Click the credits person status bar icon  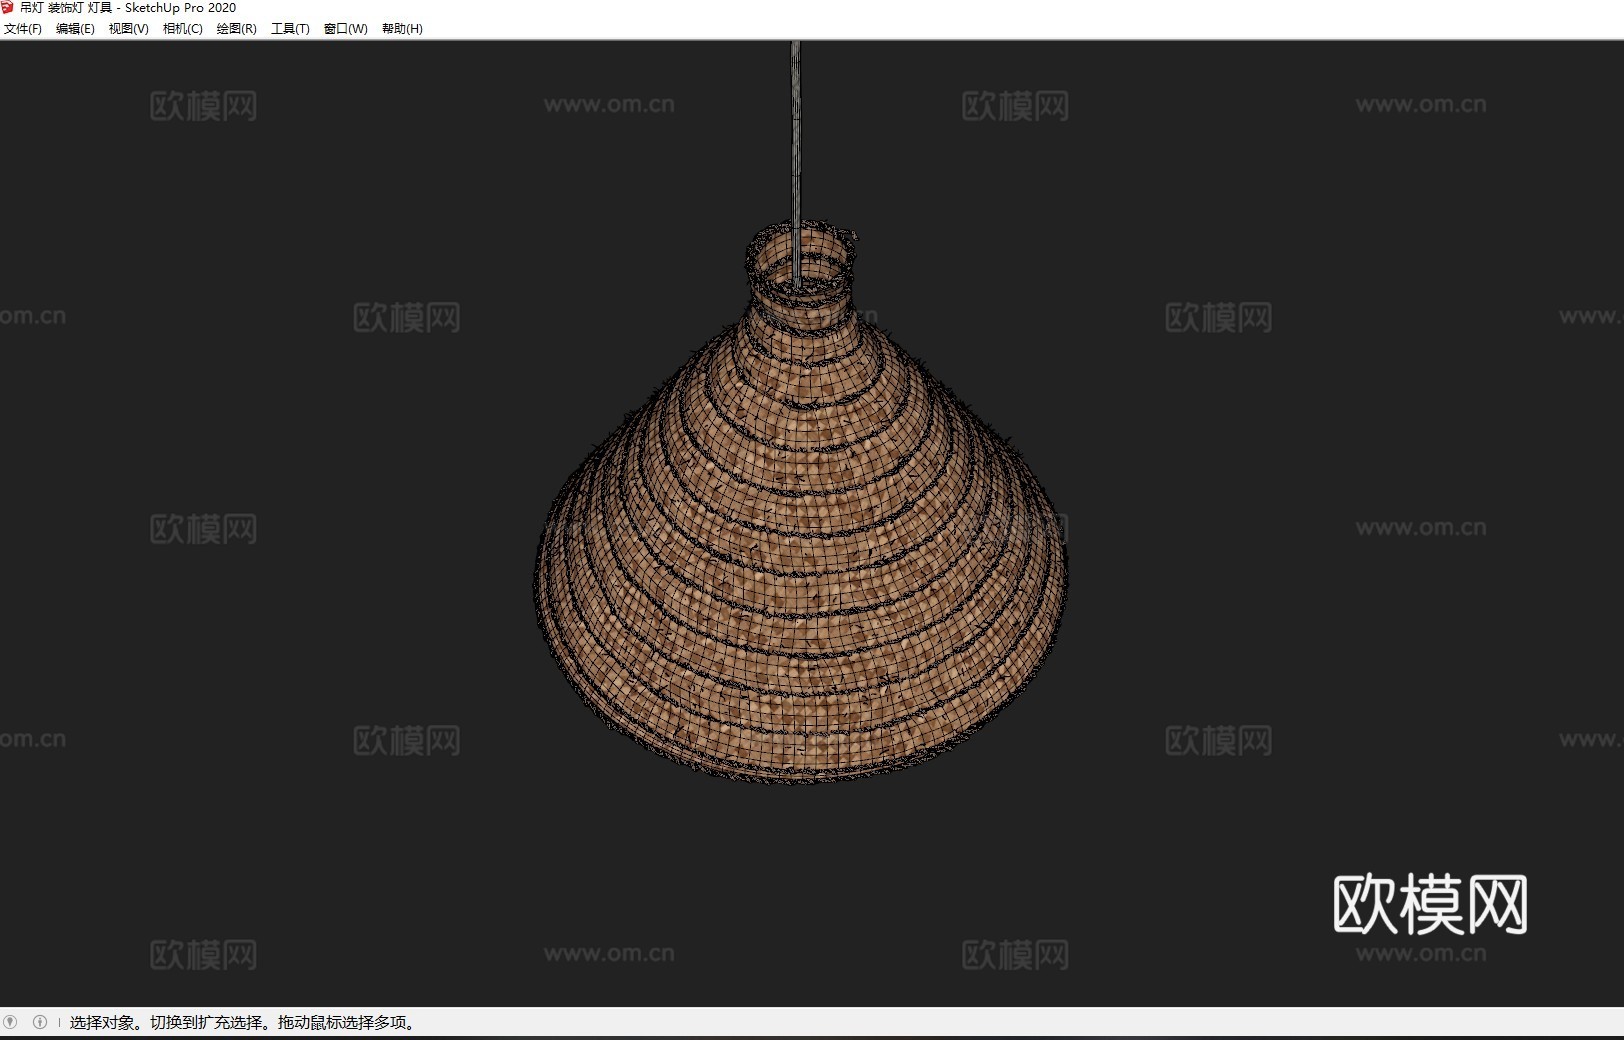[40, 1022]
